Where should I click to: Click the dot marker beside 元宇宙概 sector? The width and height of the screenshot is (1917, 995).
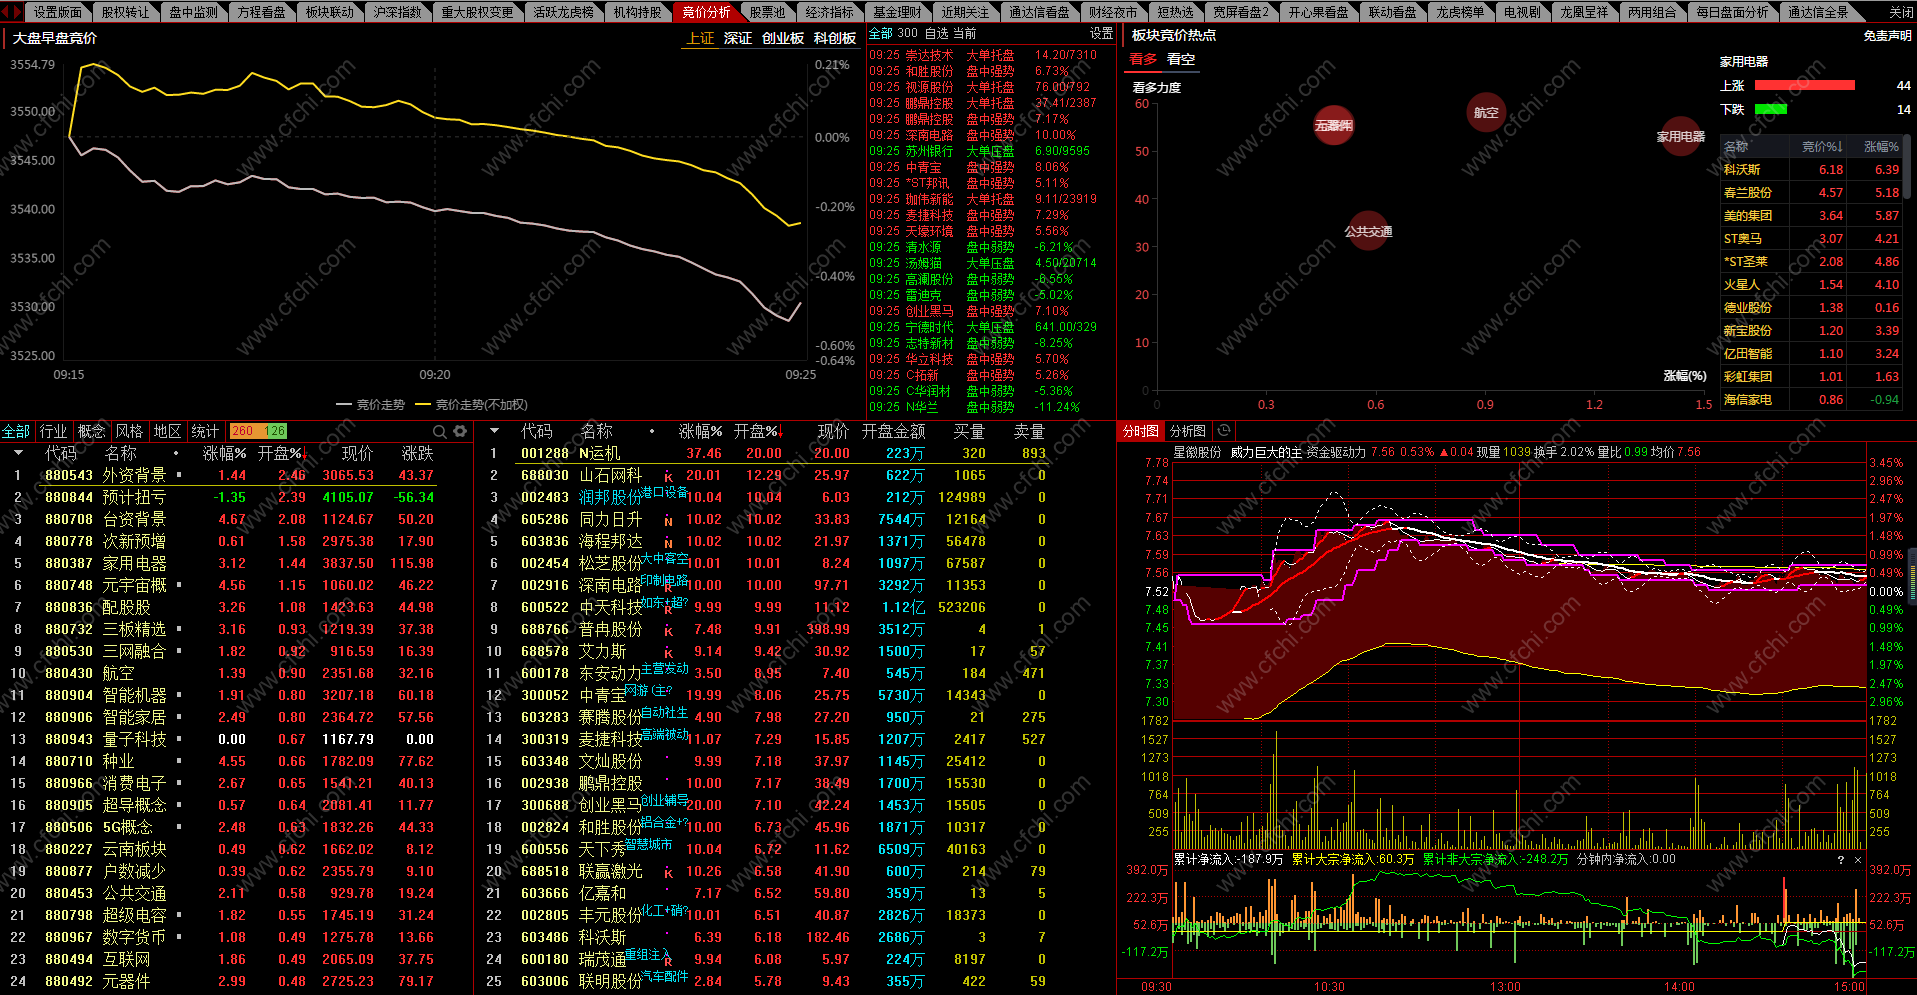(179, 585)
